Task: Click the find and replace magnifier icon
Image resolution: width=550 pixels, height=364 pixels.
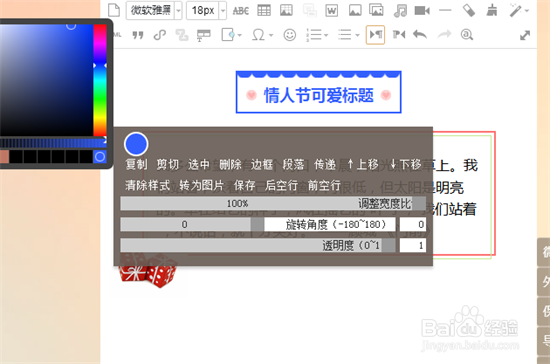Action: click(x=467, y=35)
